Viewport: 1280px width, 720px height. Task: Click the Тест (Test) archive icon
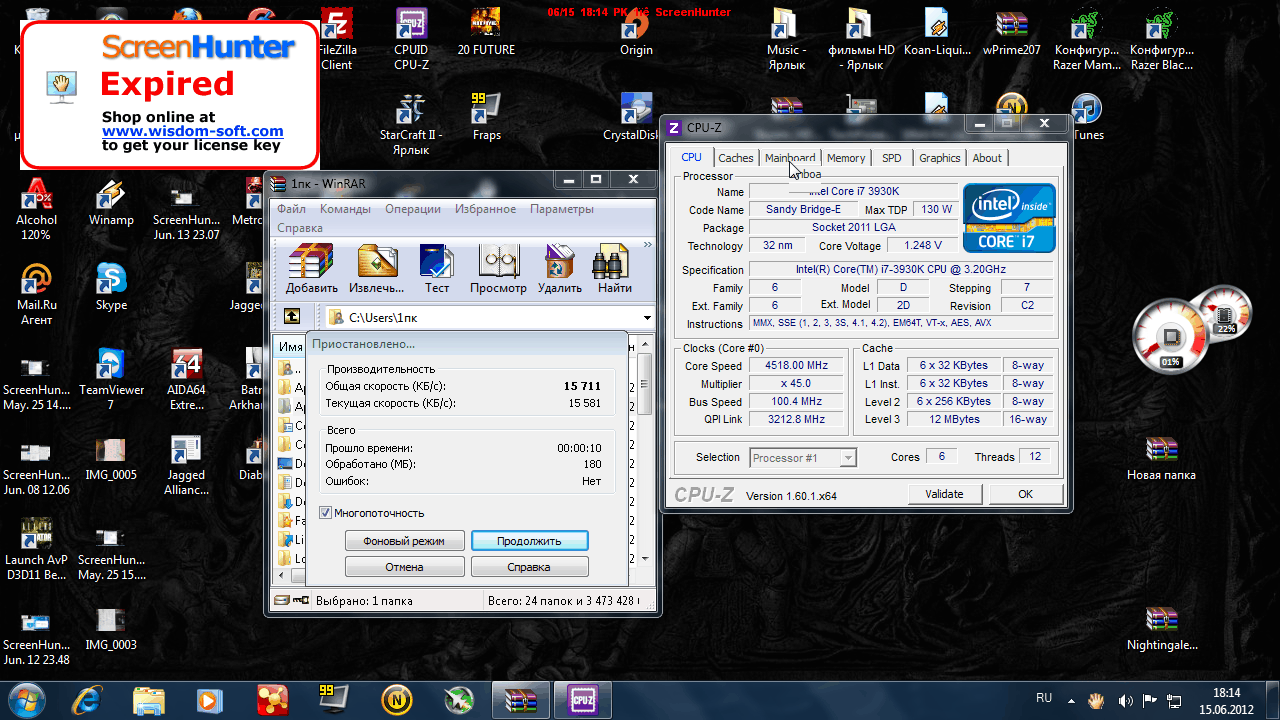click(437, 266)
